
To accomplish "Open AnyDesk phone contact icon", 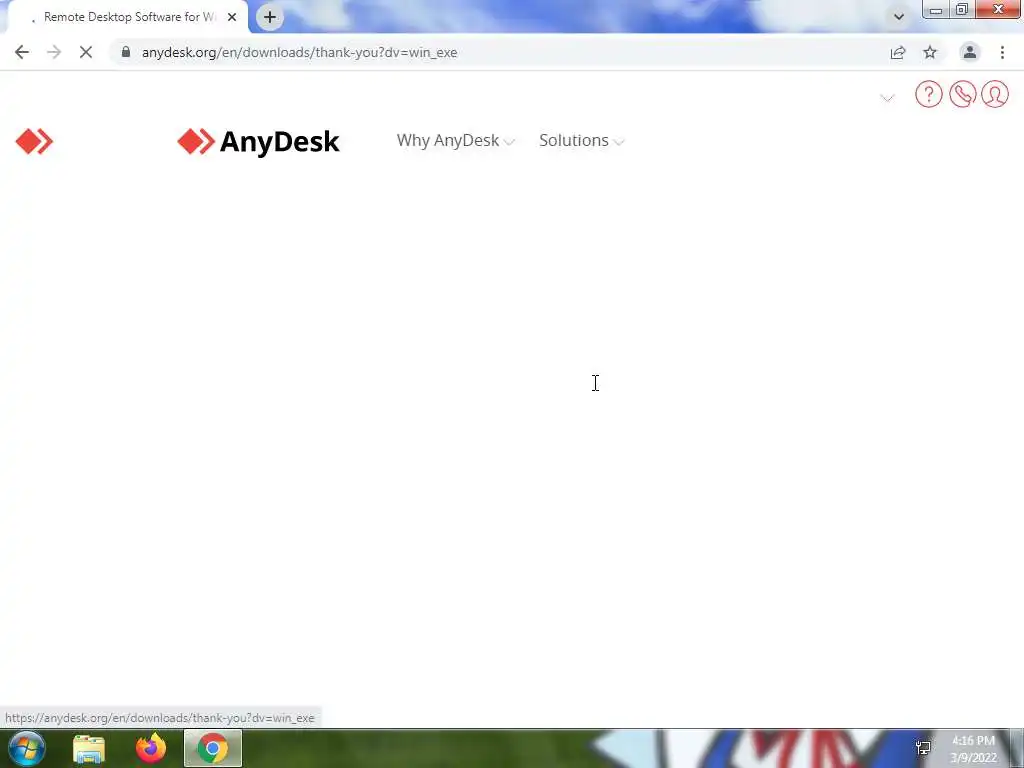I will (x=963, y=94).
